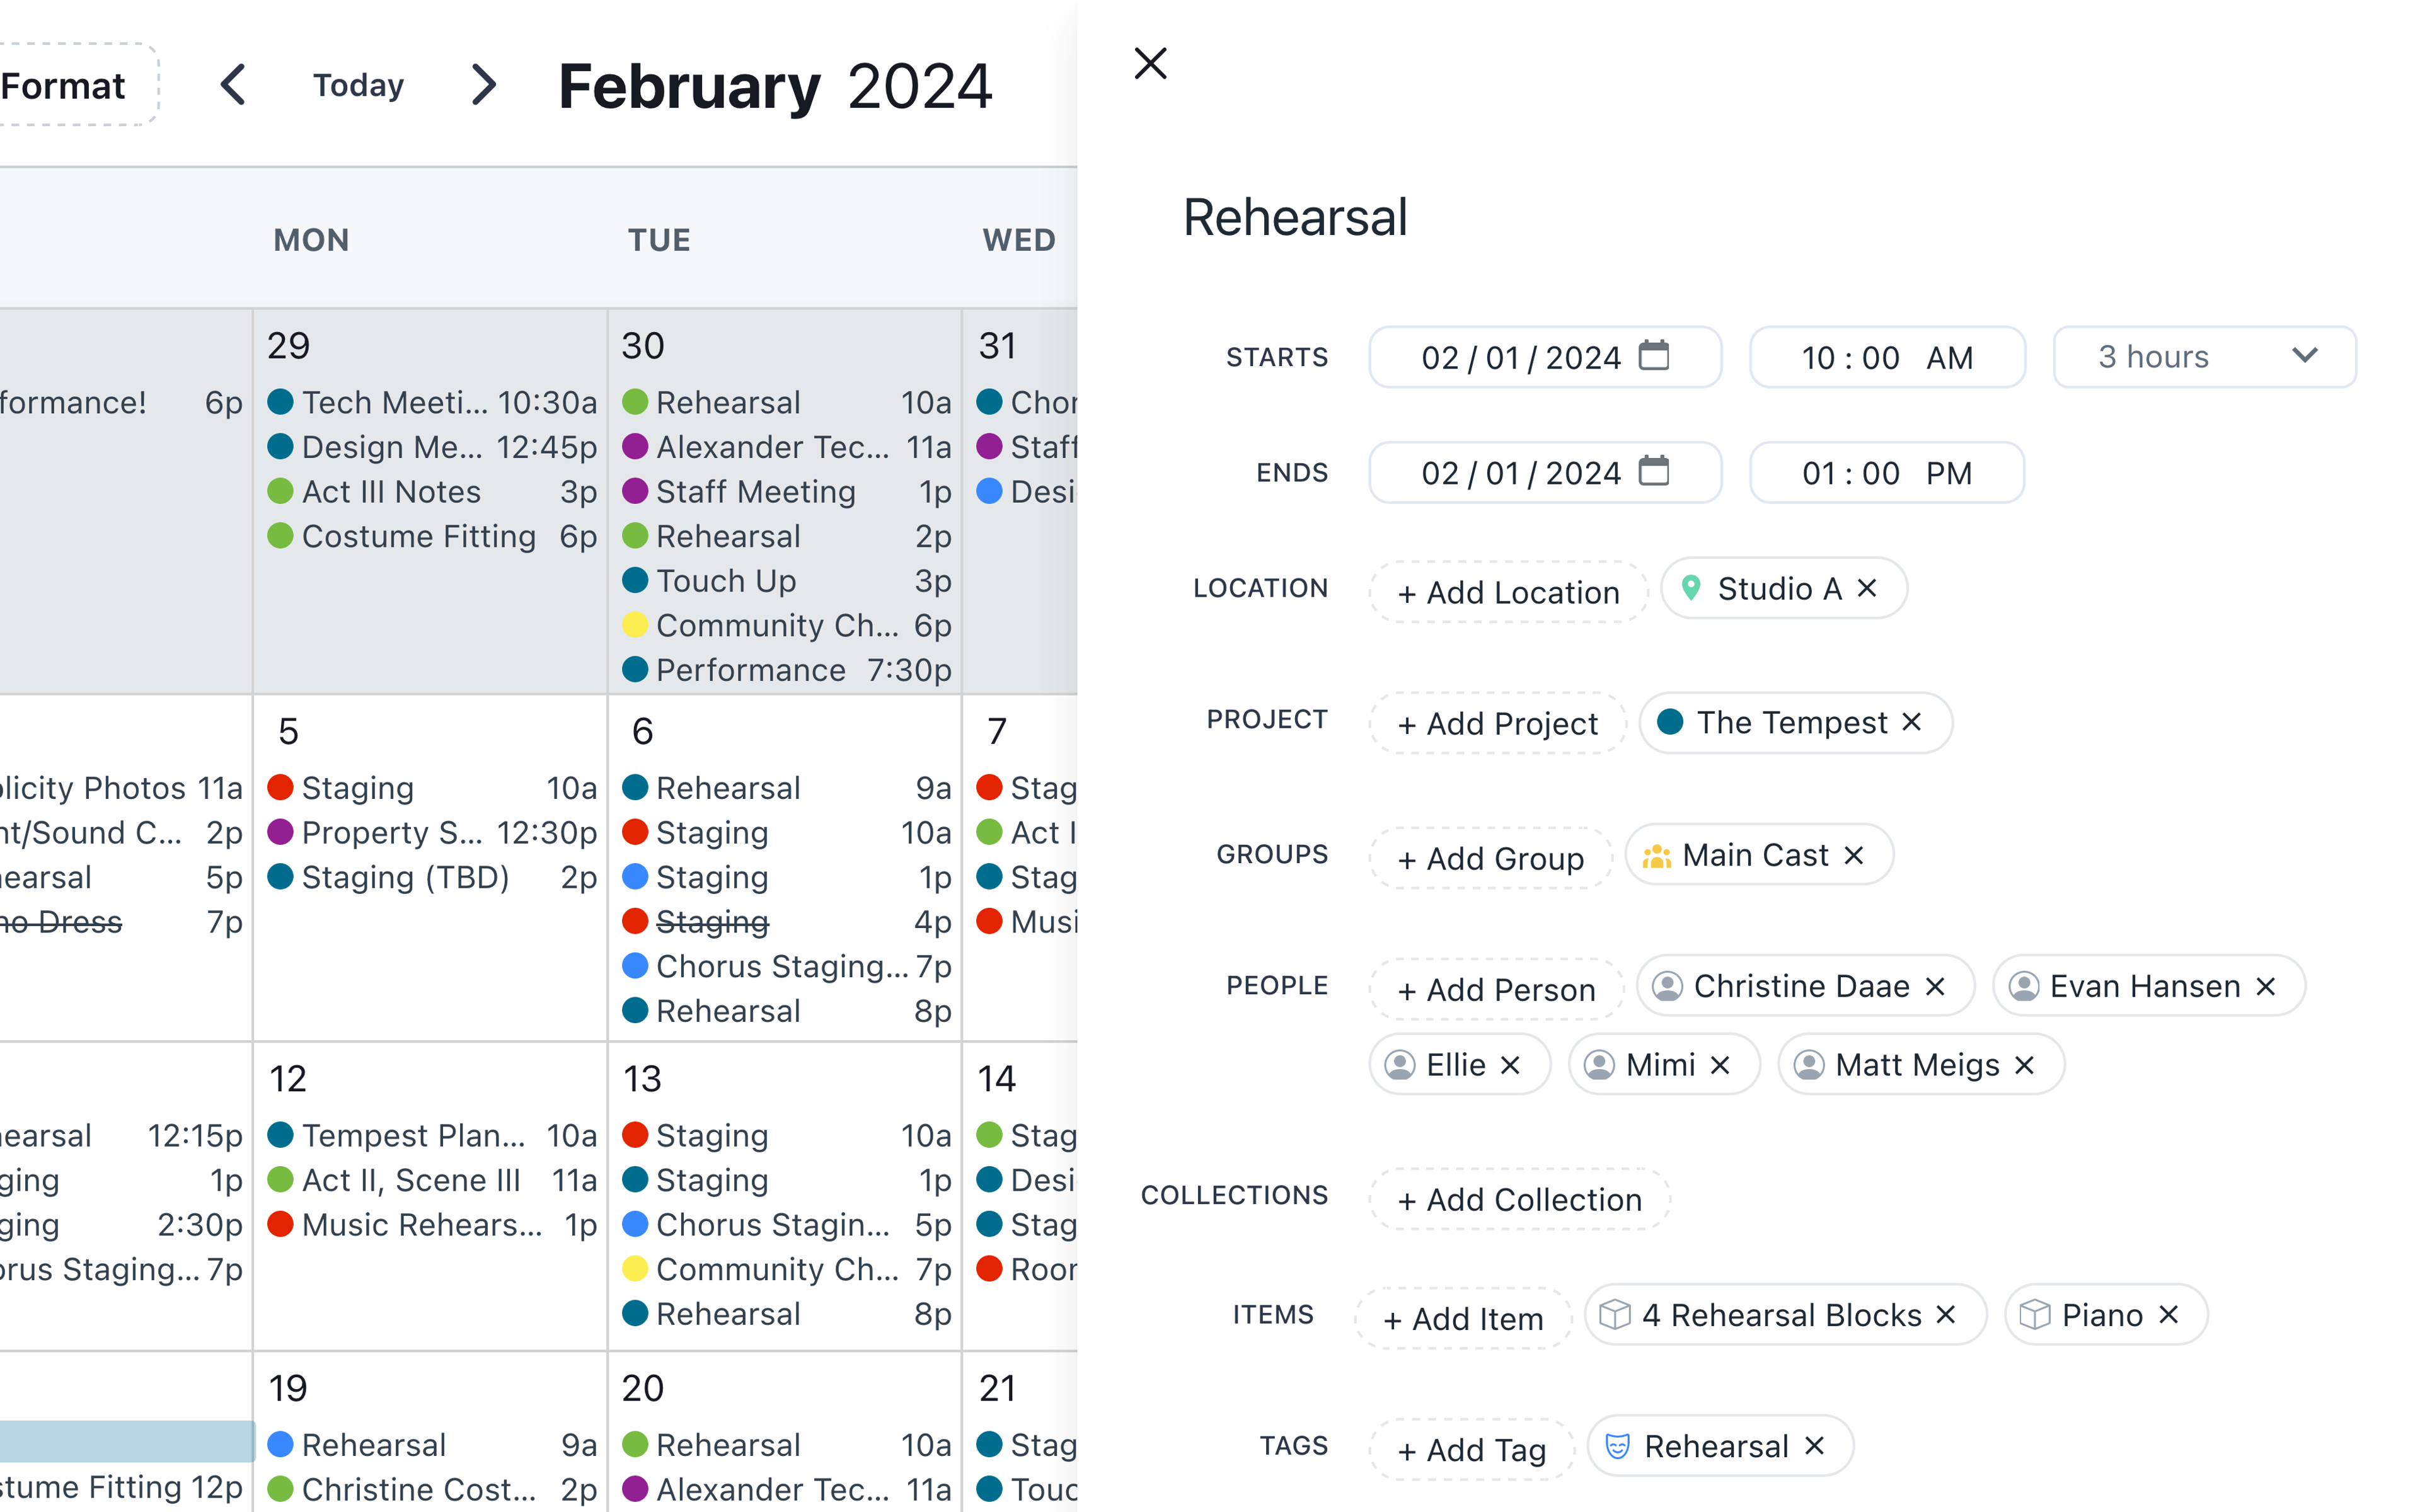Open calendar picker for start date
The width and height of the screenshot is (2420, 1512).
pos(1653,356)
